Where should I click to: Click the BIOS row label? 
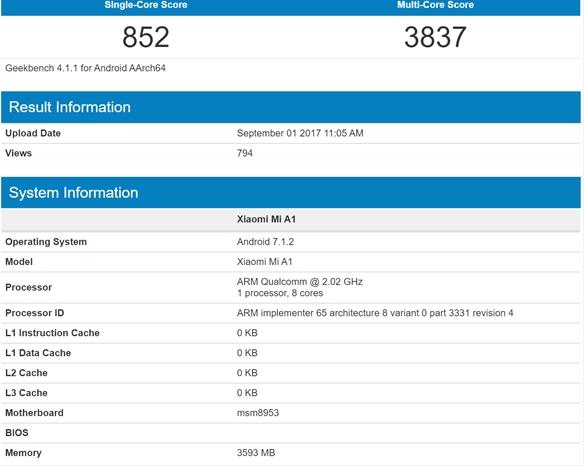tap(17, 433)
